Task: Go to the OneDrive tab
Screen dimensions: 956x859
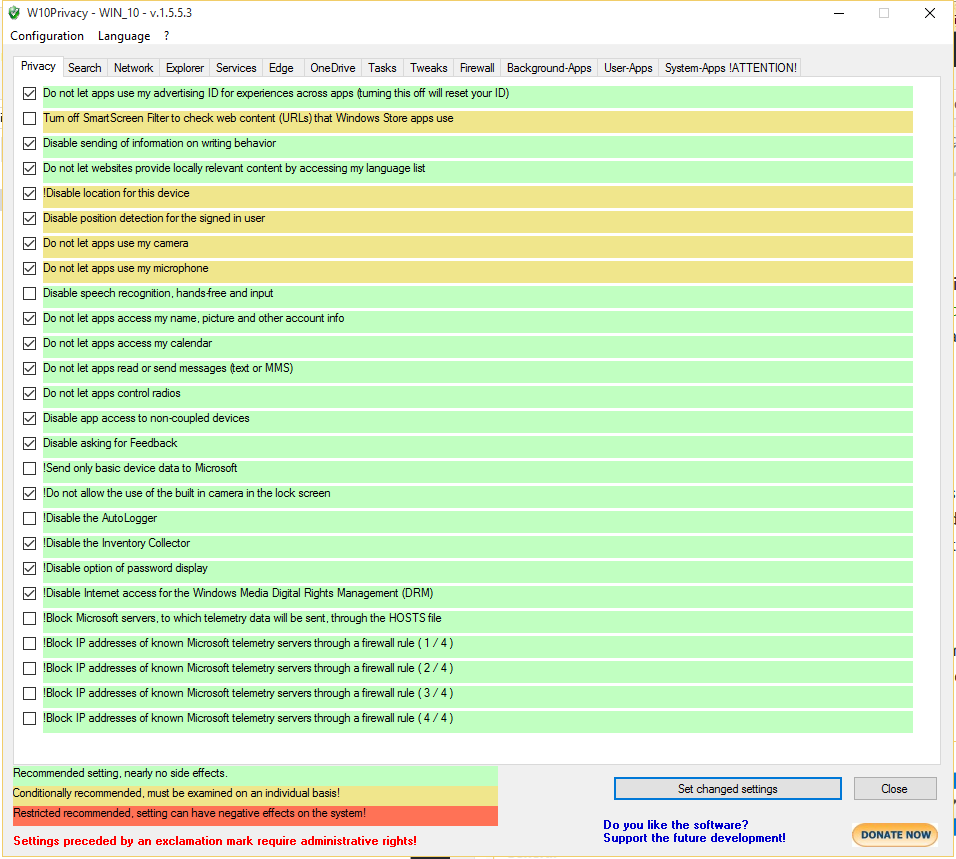Action: pyautogui.click(x=332, y=68)
